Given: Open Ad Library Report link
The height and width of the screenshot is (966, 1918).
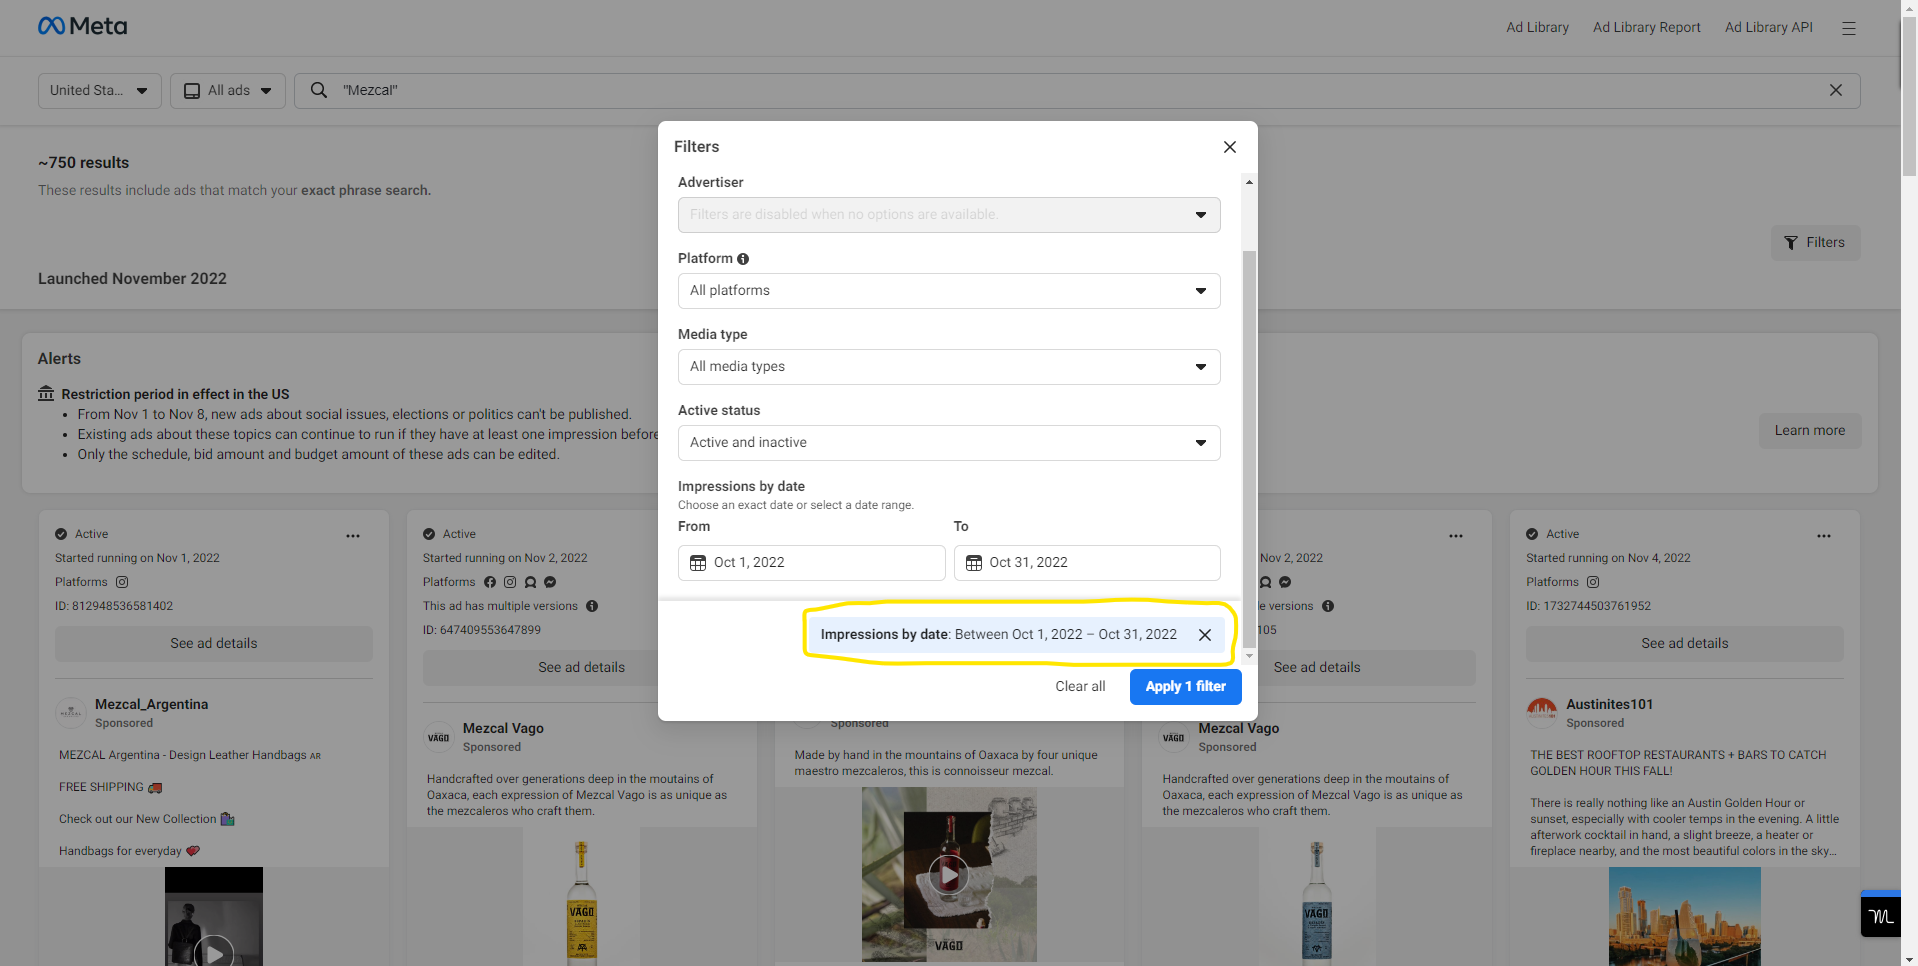Looking at the screenshot, I should coord(1646,28).
